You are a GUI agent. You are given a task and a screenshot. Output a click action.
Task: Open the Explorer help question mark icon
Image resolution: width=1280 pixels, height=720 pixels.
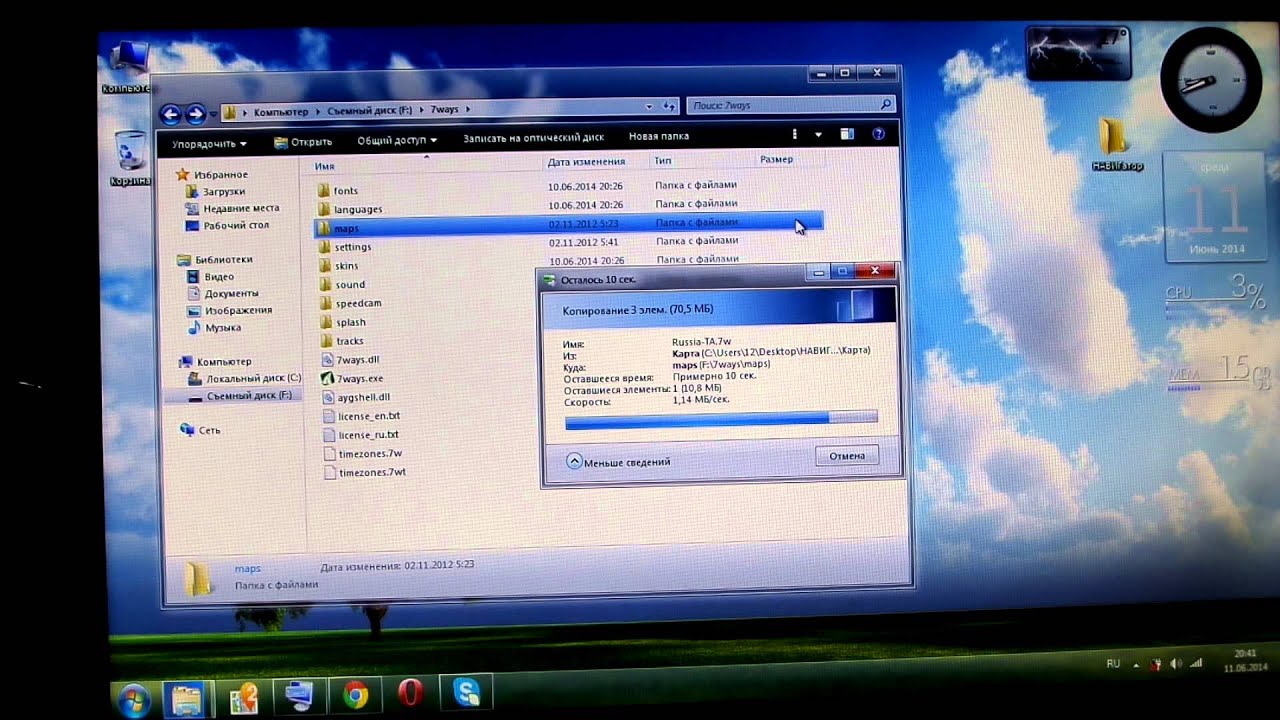pos(878,134)
